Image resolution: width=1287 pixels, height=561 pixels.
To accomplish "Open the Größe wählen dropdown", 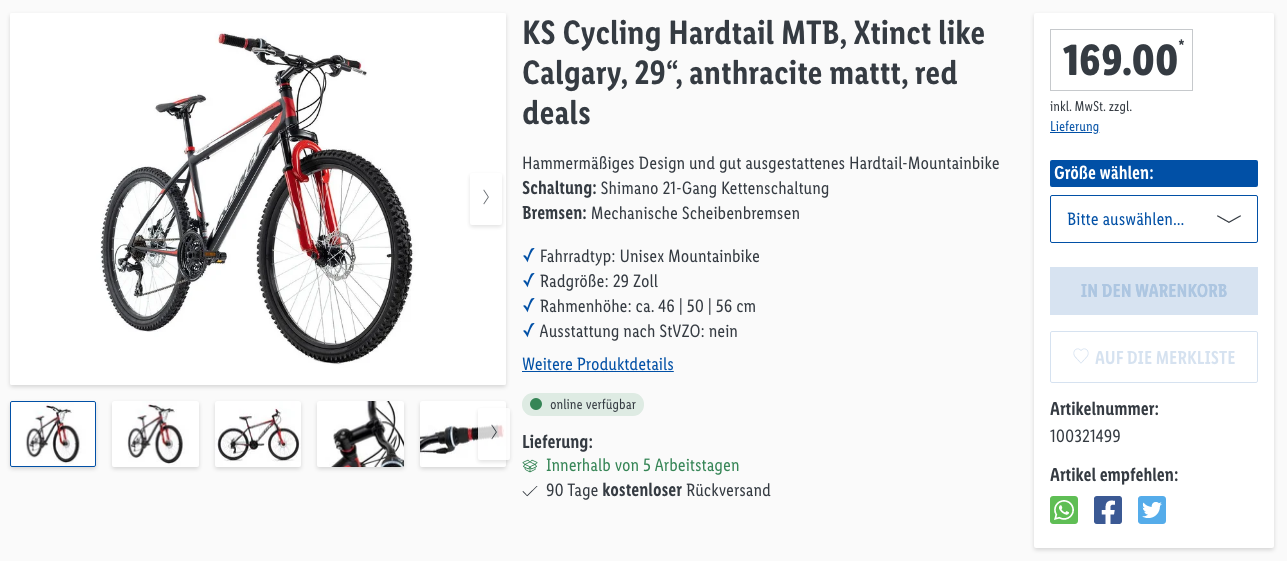I will tap(1153, 219).
